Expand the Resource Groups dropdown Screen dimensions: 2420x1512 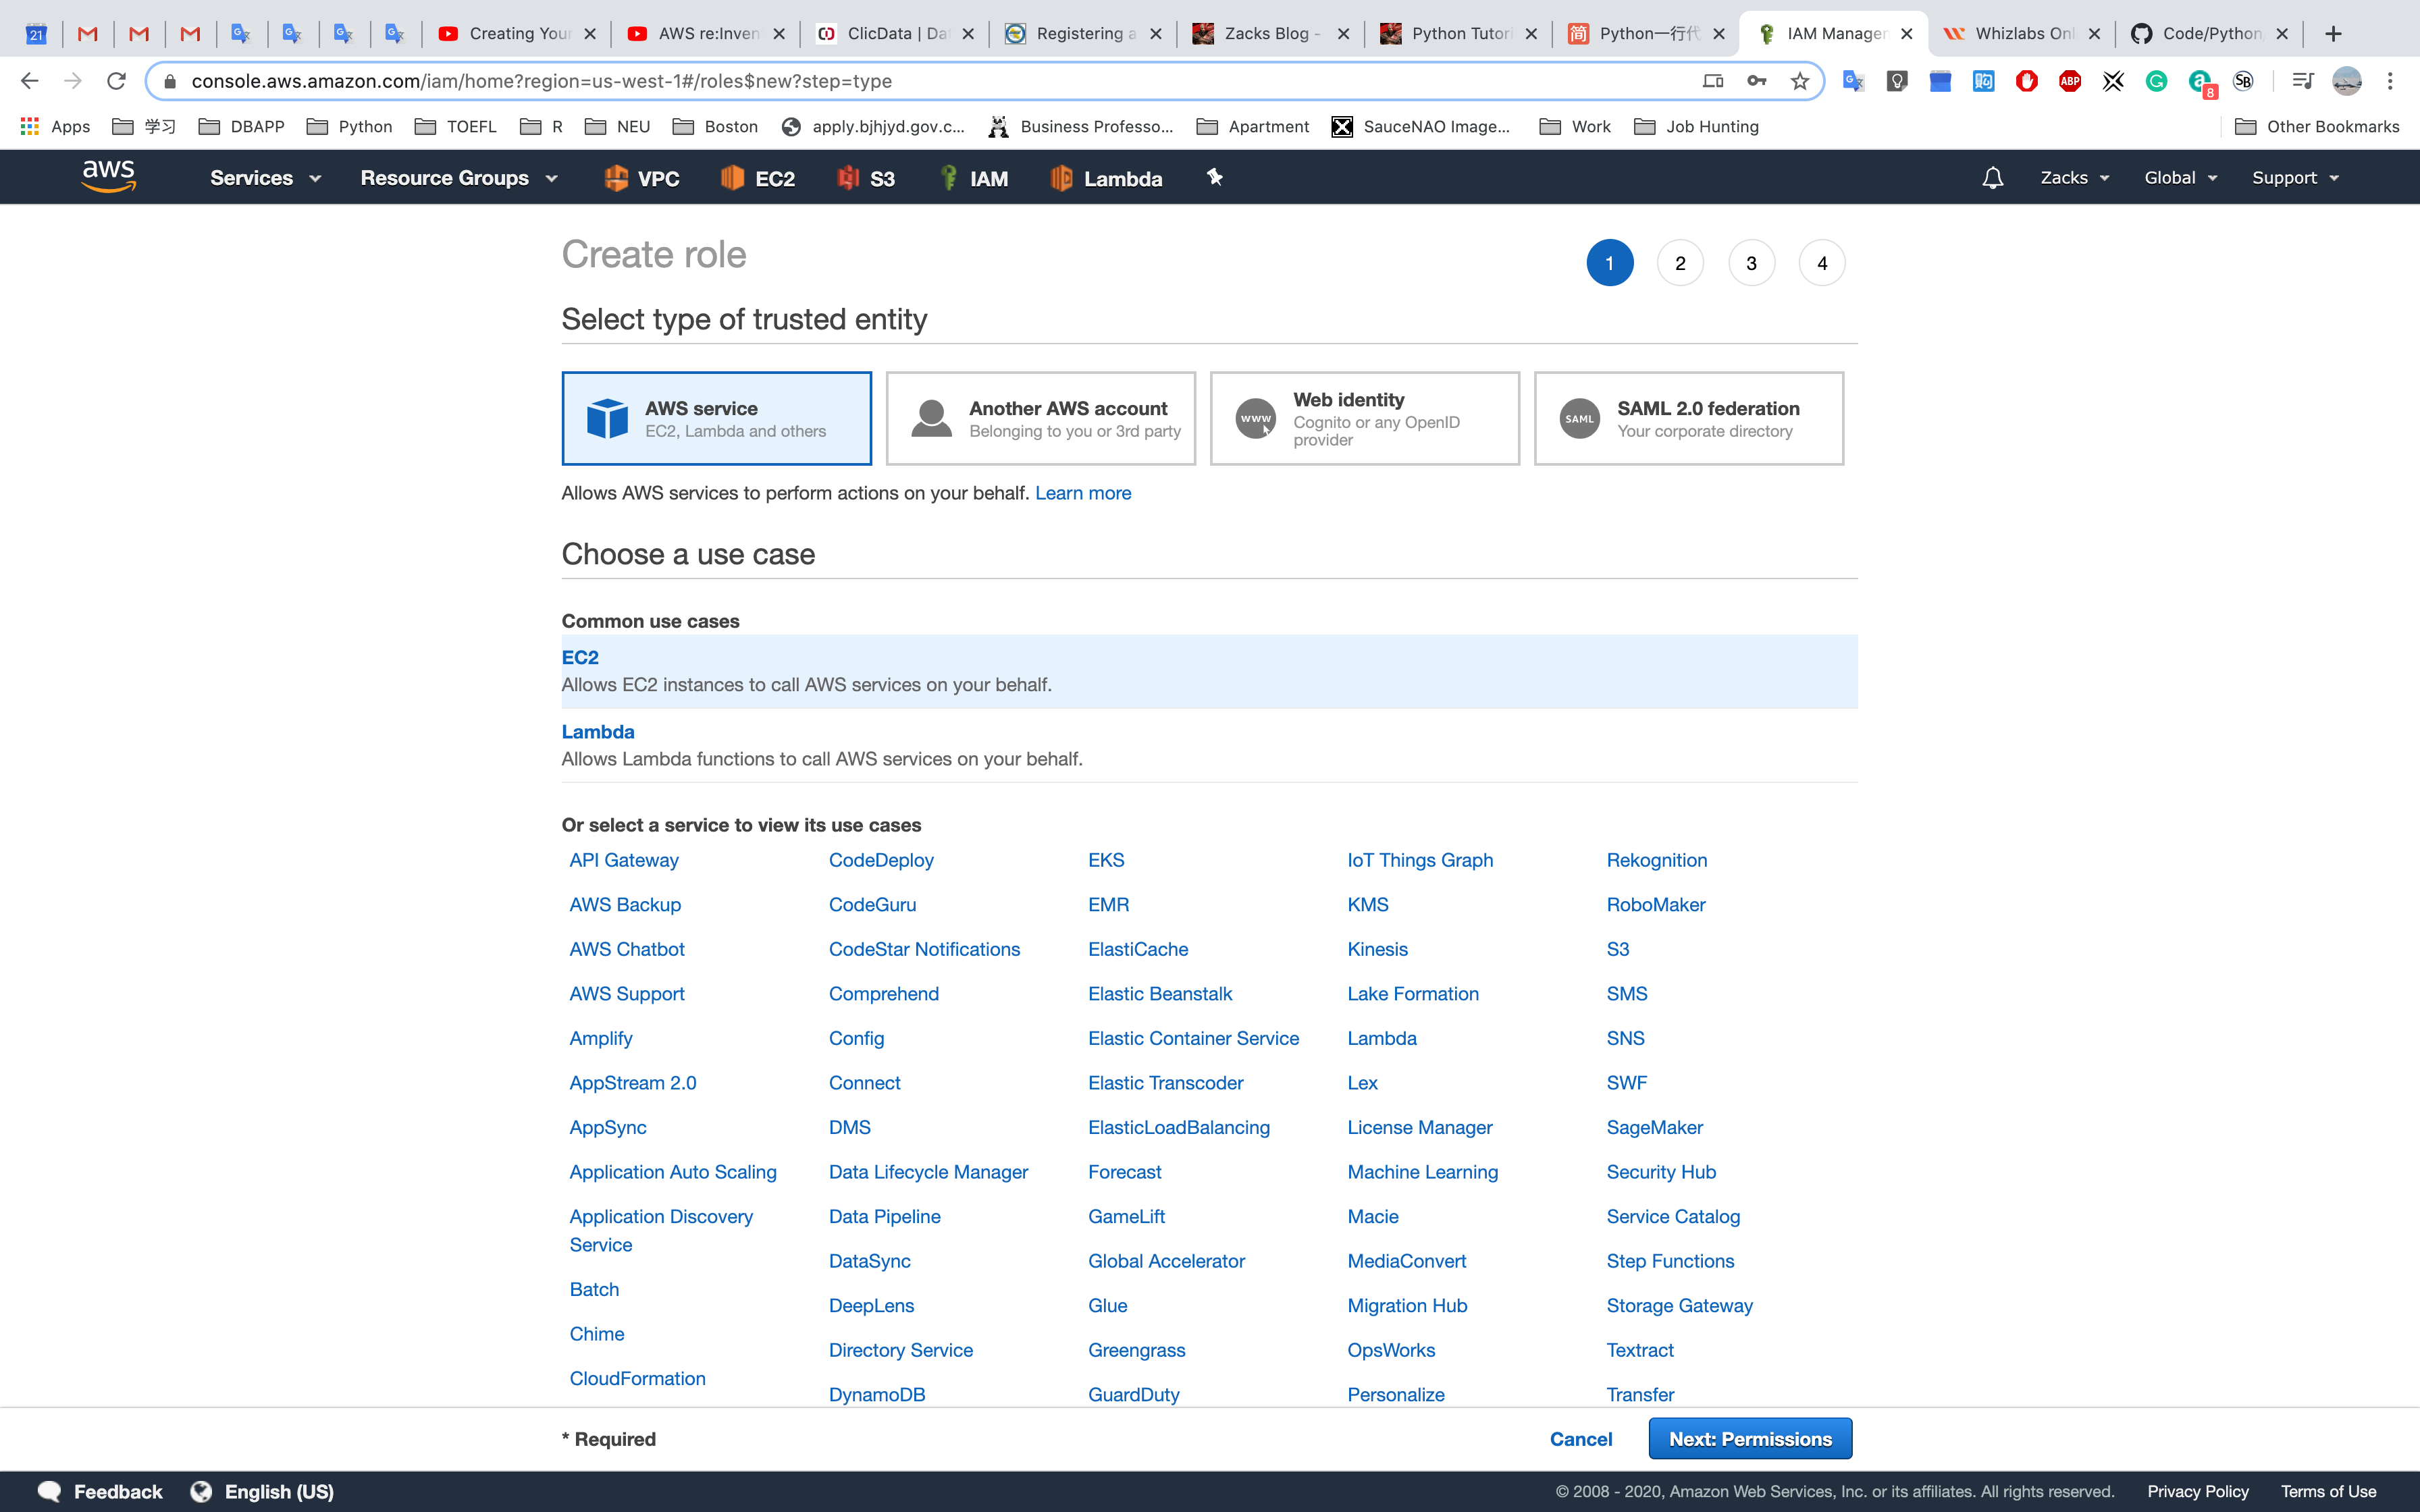[x=458, y=178]
